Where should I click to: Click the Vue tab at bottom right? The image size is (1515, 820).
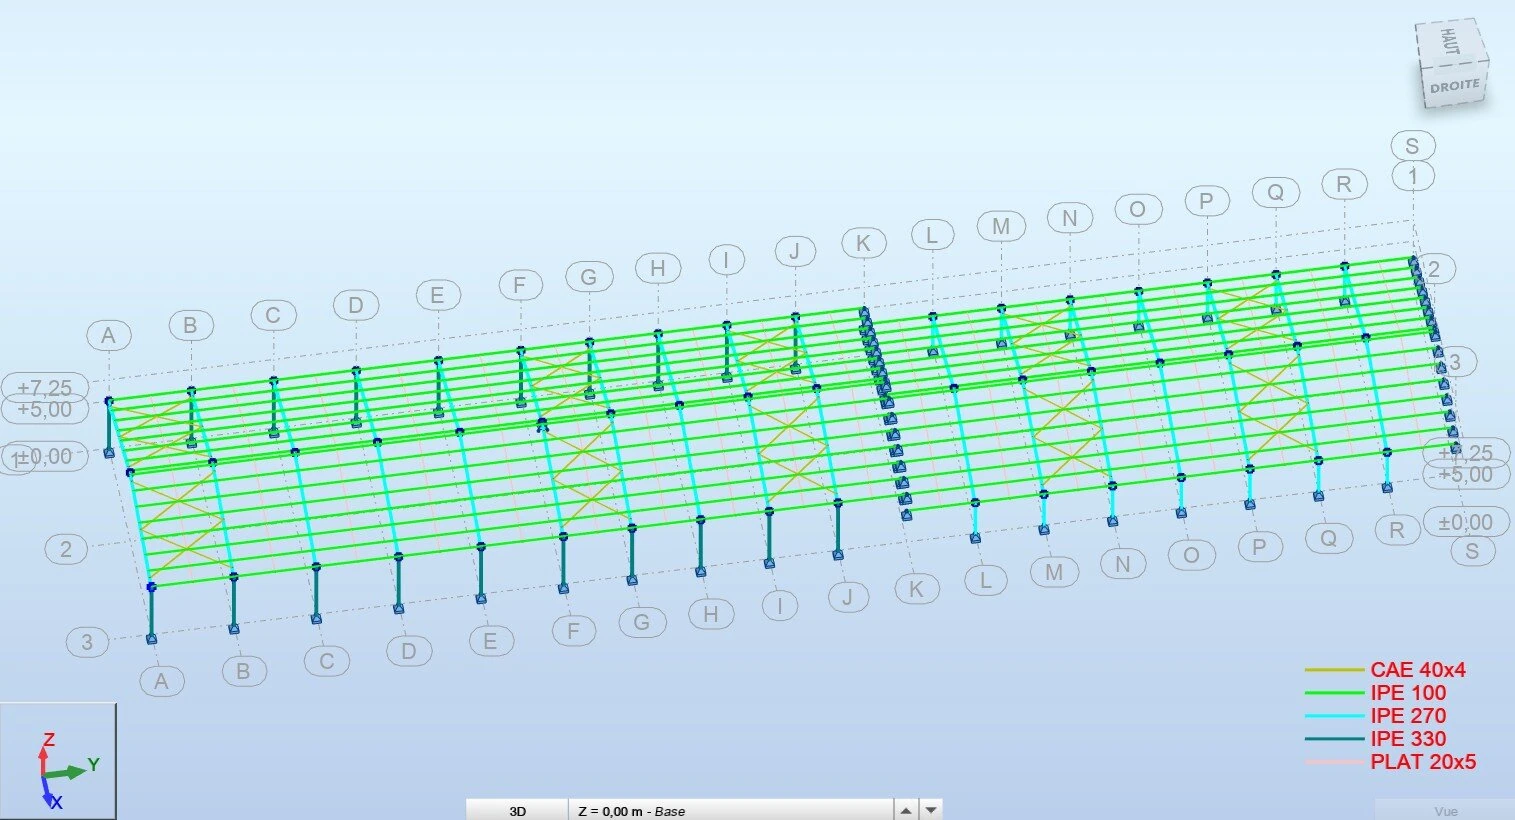[x=1445, y=811]
